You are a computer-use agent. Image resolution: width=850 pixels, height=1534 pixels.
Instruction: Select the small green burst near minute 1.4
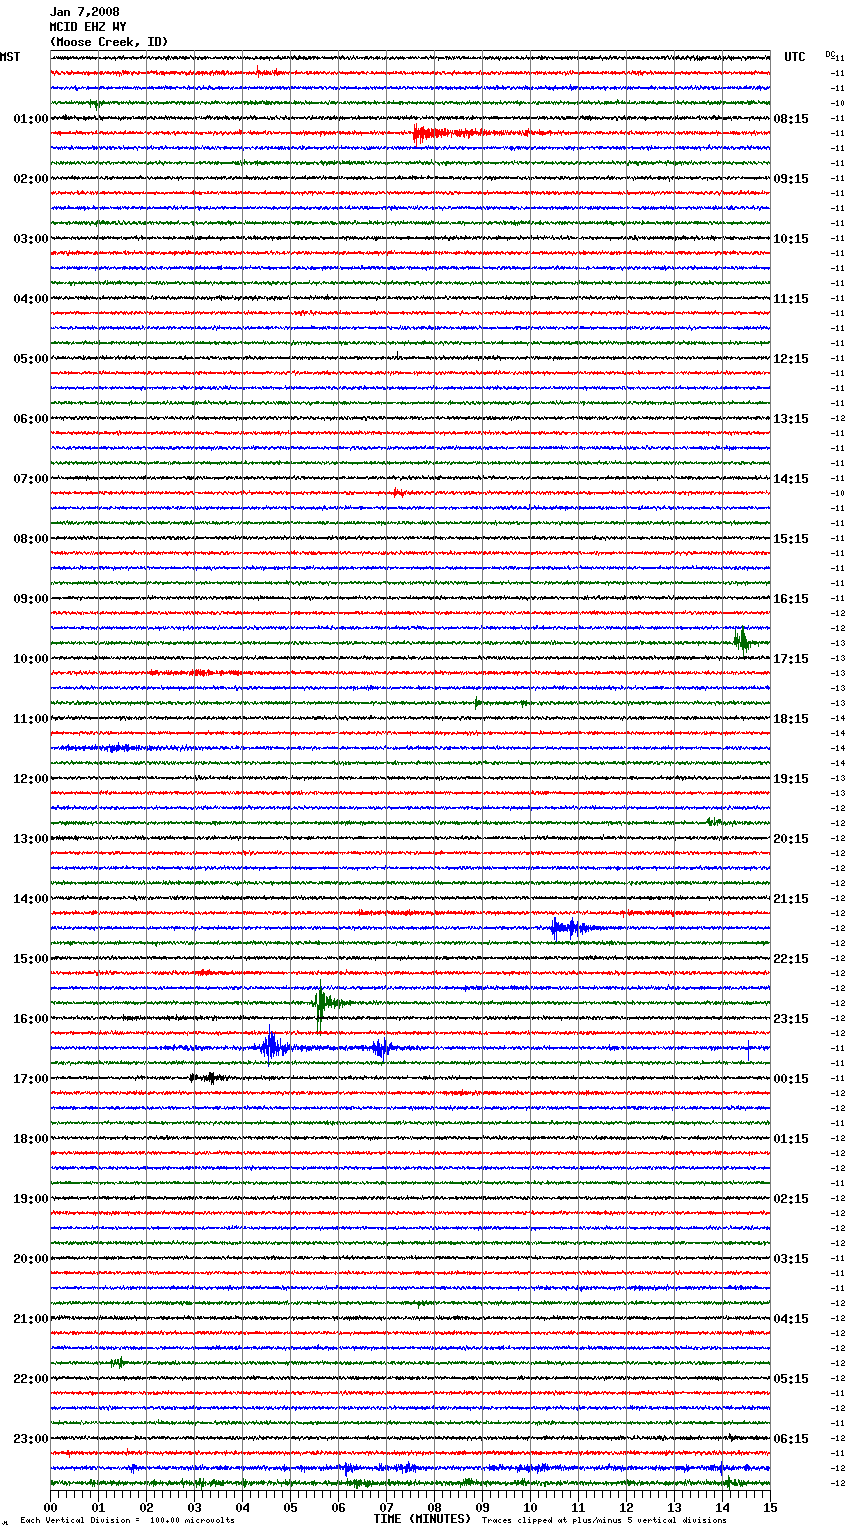point(118,1362)
